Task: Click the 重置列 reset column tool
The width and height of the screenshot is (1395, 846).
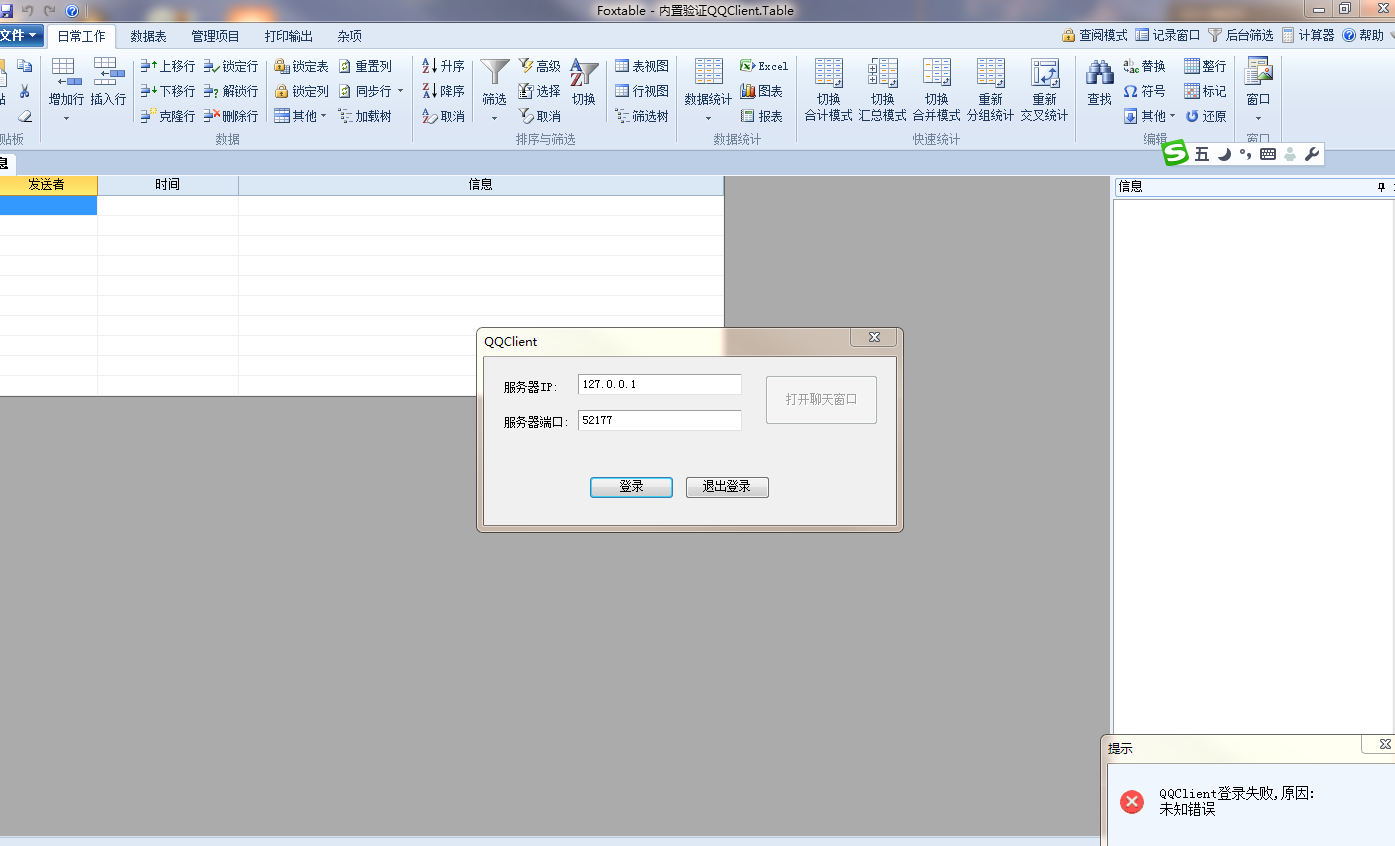Action: click(x=365, y=66)
